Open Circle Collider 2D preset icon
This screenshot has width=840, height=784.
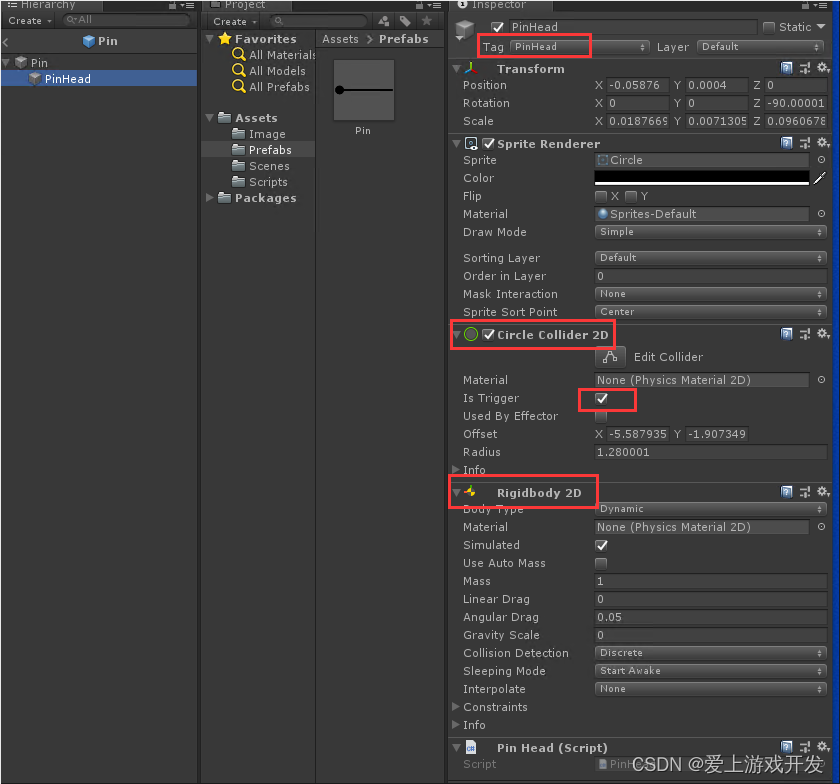[805, 334]
